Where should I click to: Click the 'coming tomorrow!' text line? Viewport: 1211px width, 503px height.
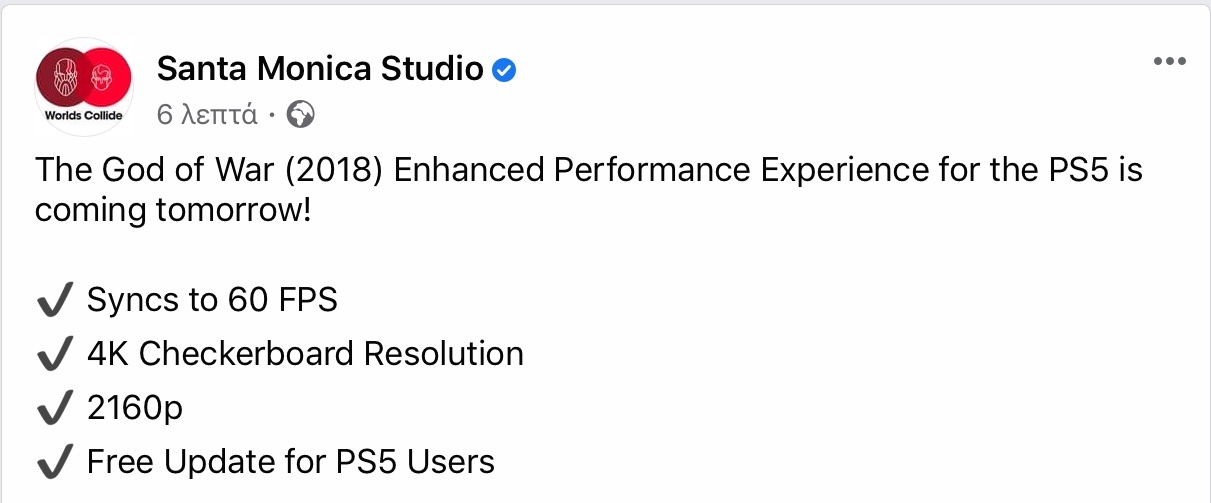coord(173,213)
